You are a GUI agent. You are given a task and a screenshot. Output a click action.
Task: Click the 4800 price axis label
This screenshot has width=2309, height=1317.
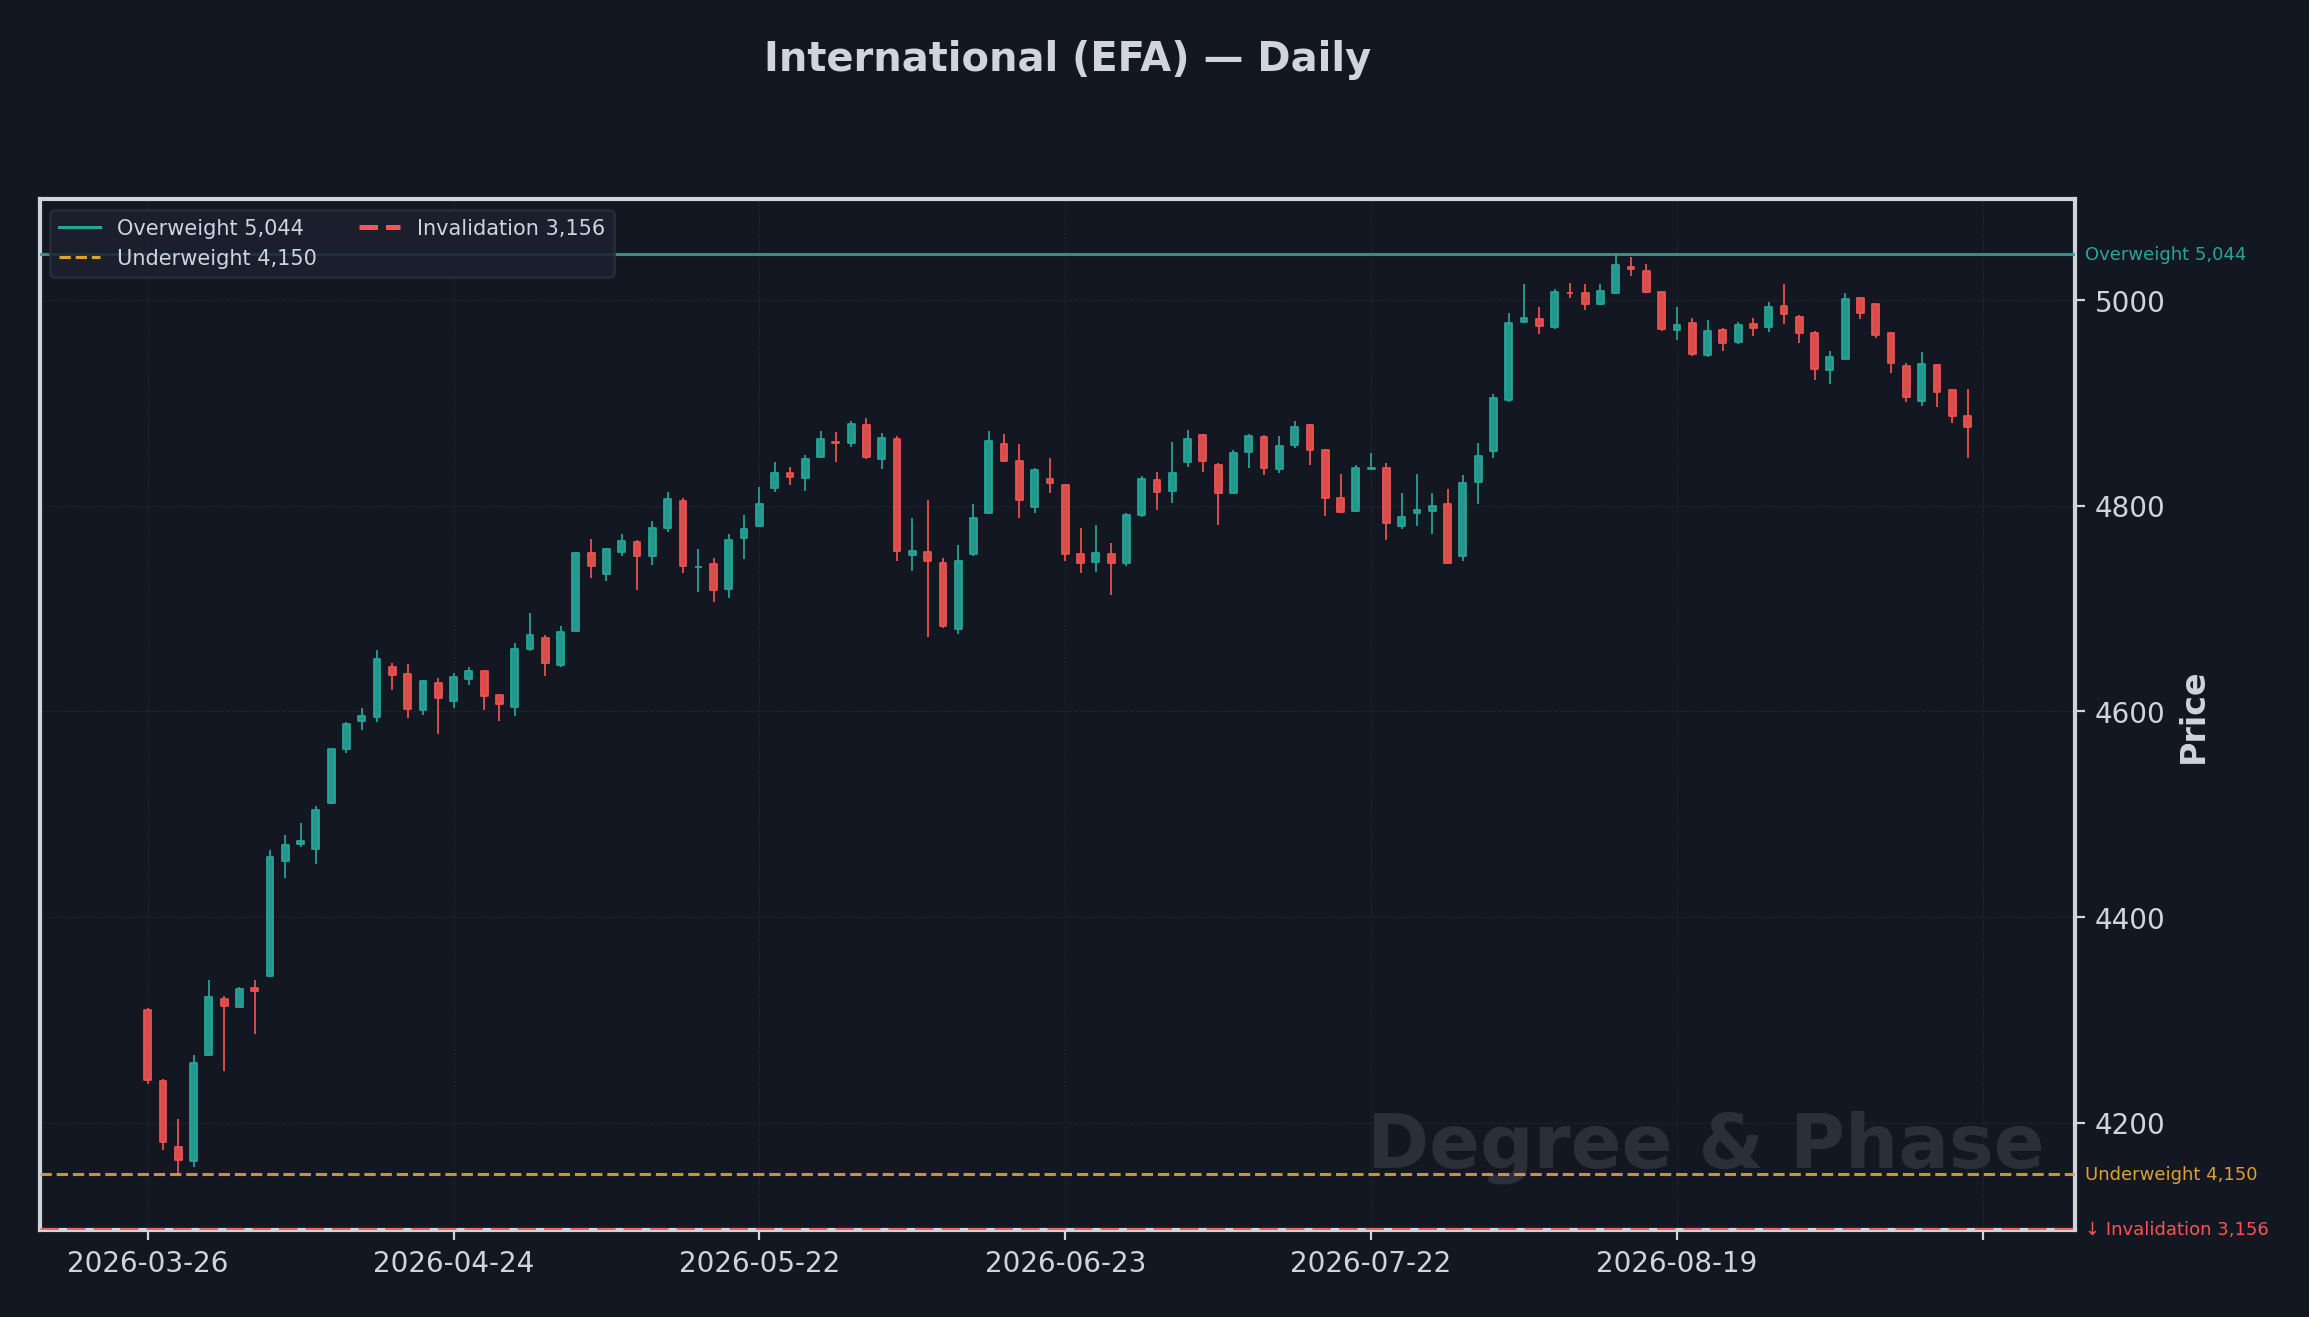tap(2129, 507)
